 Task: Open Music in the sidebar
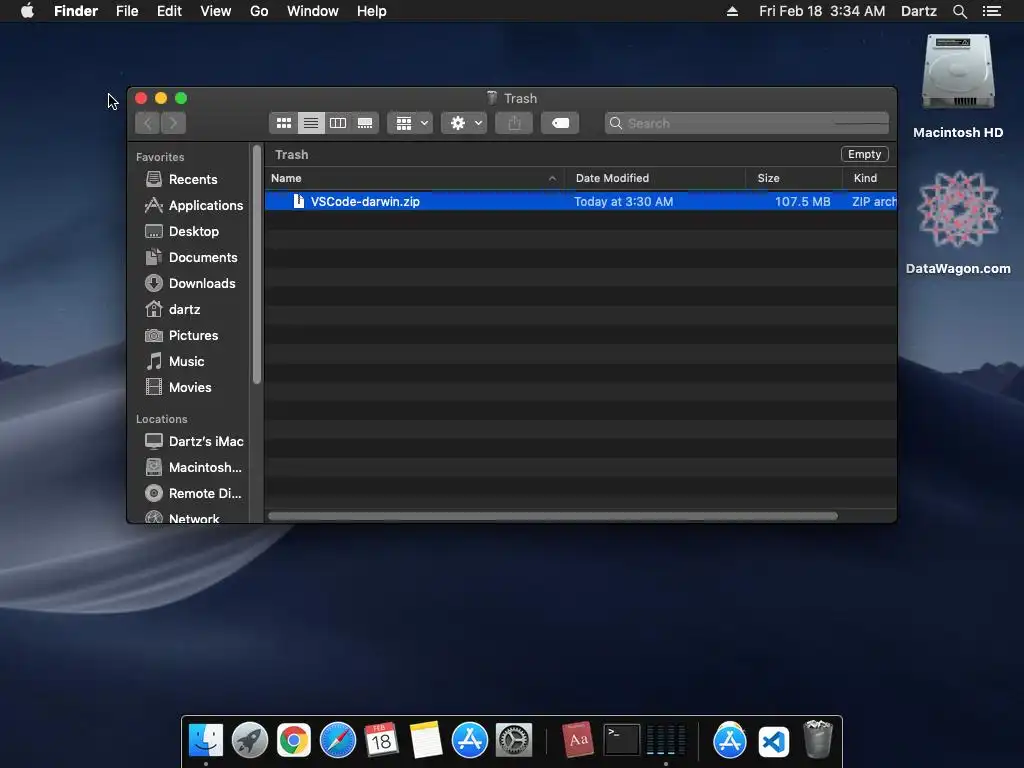coord(186,361)
